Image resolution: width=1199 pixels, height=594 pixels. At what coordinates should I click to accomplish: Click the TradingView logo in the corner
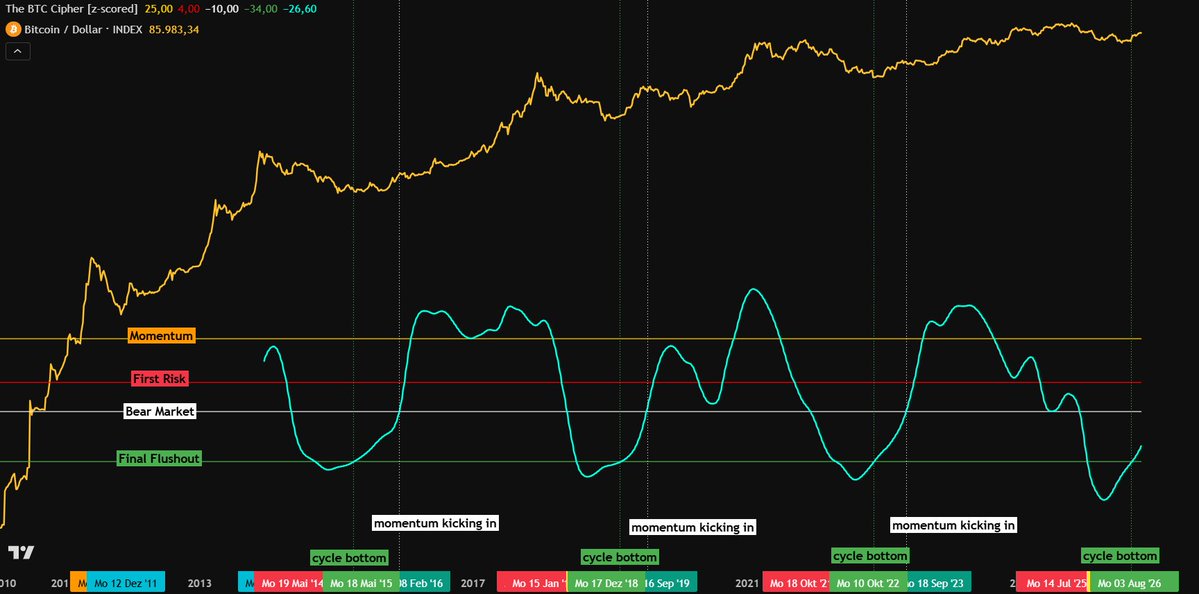pos(21,553)
